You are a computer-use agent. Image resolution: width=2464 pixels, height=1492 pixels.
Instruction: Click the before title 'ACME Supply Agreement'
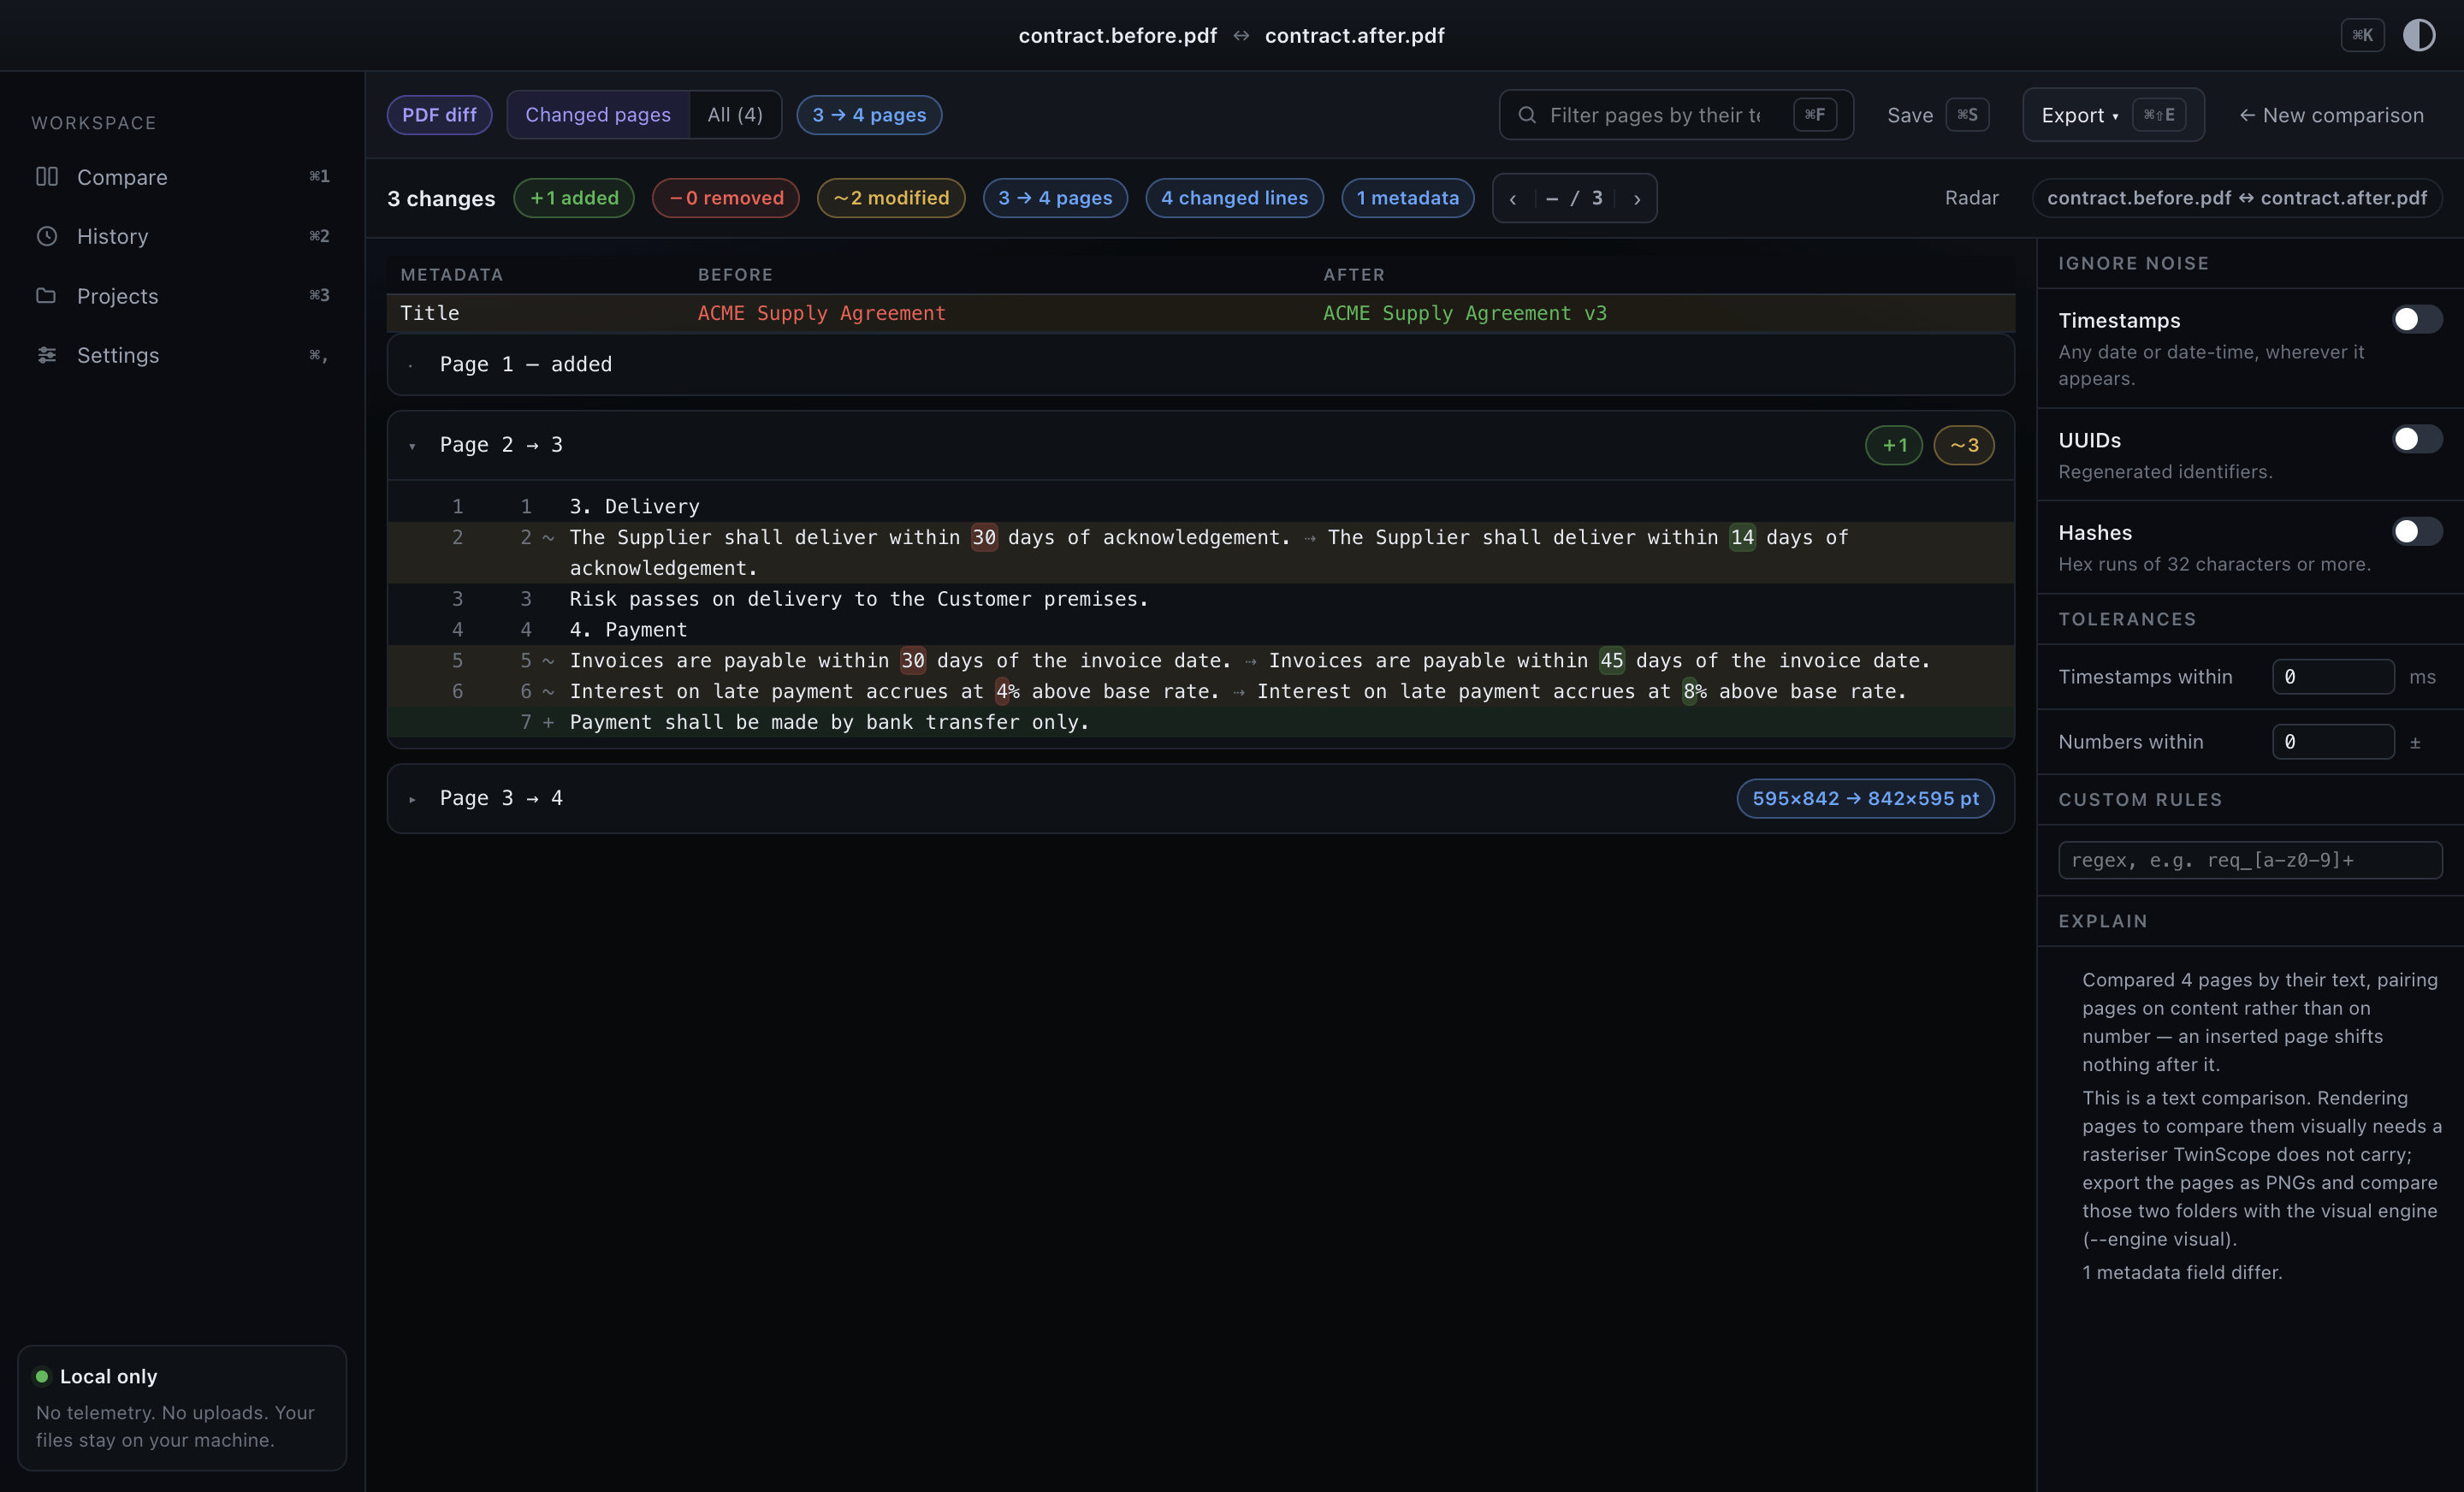click(x=821, y=313)
